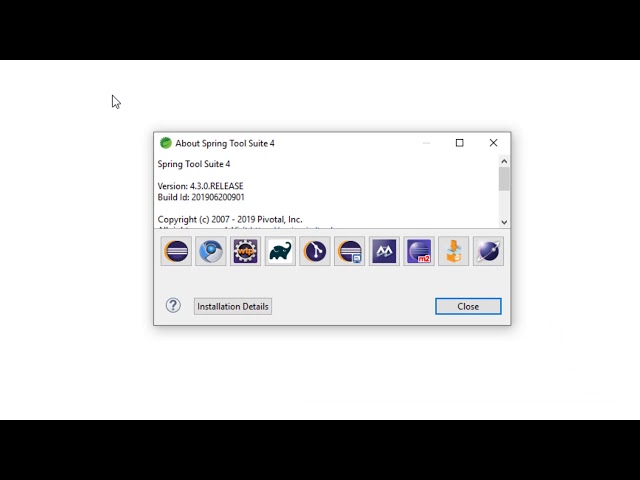Maximize the About Spring Tool Suite 4 dialog

pyautogui.click(x=460, y=143)
